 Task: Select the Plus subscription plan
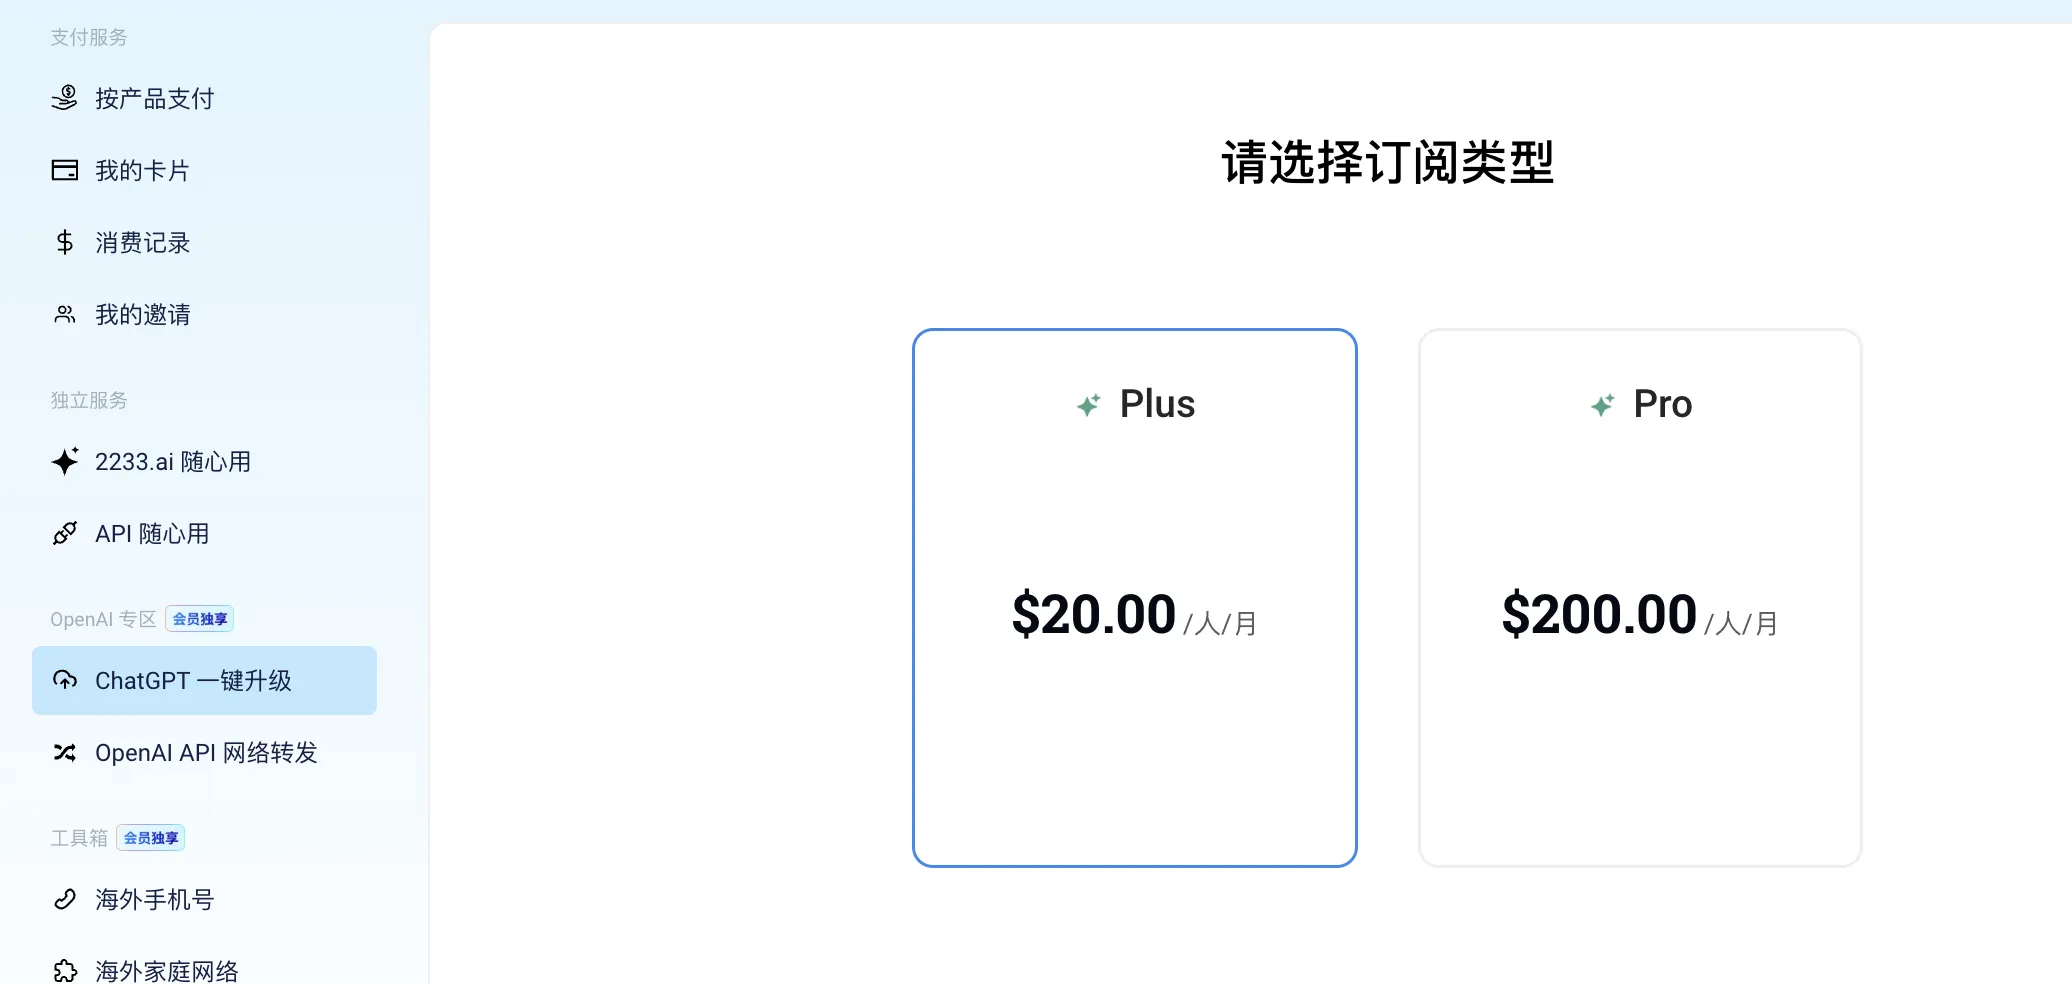coord(1134,597)
